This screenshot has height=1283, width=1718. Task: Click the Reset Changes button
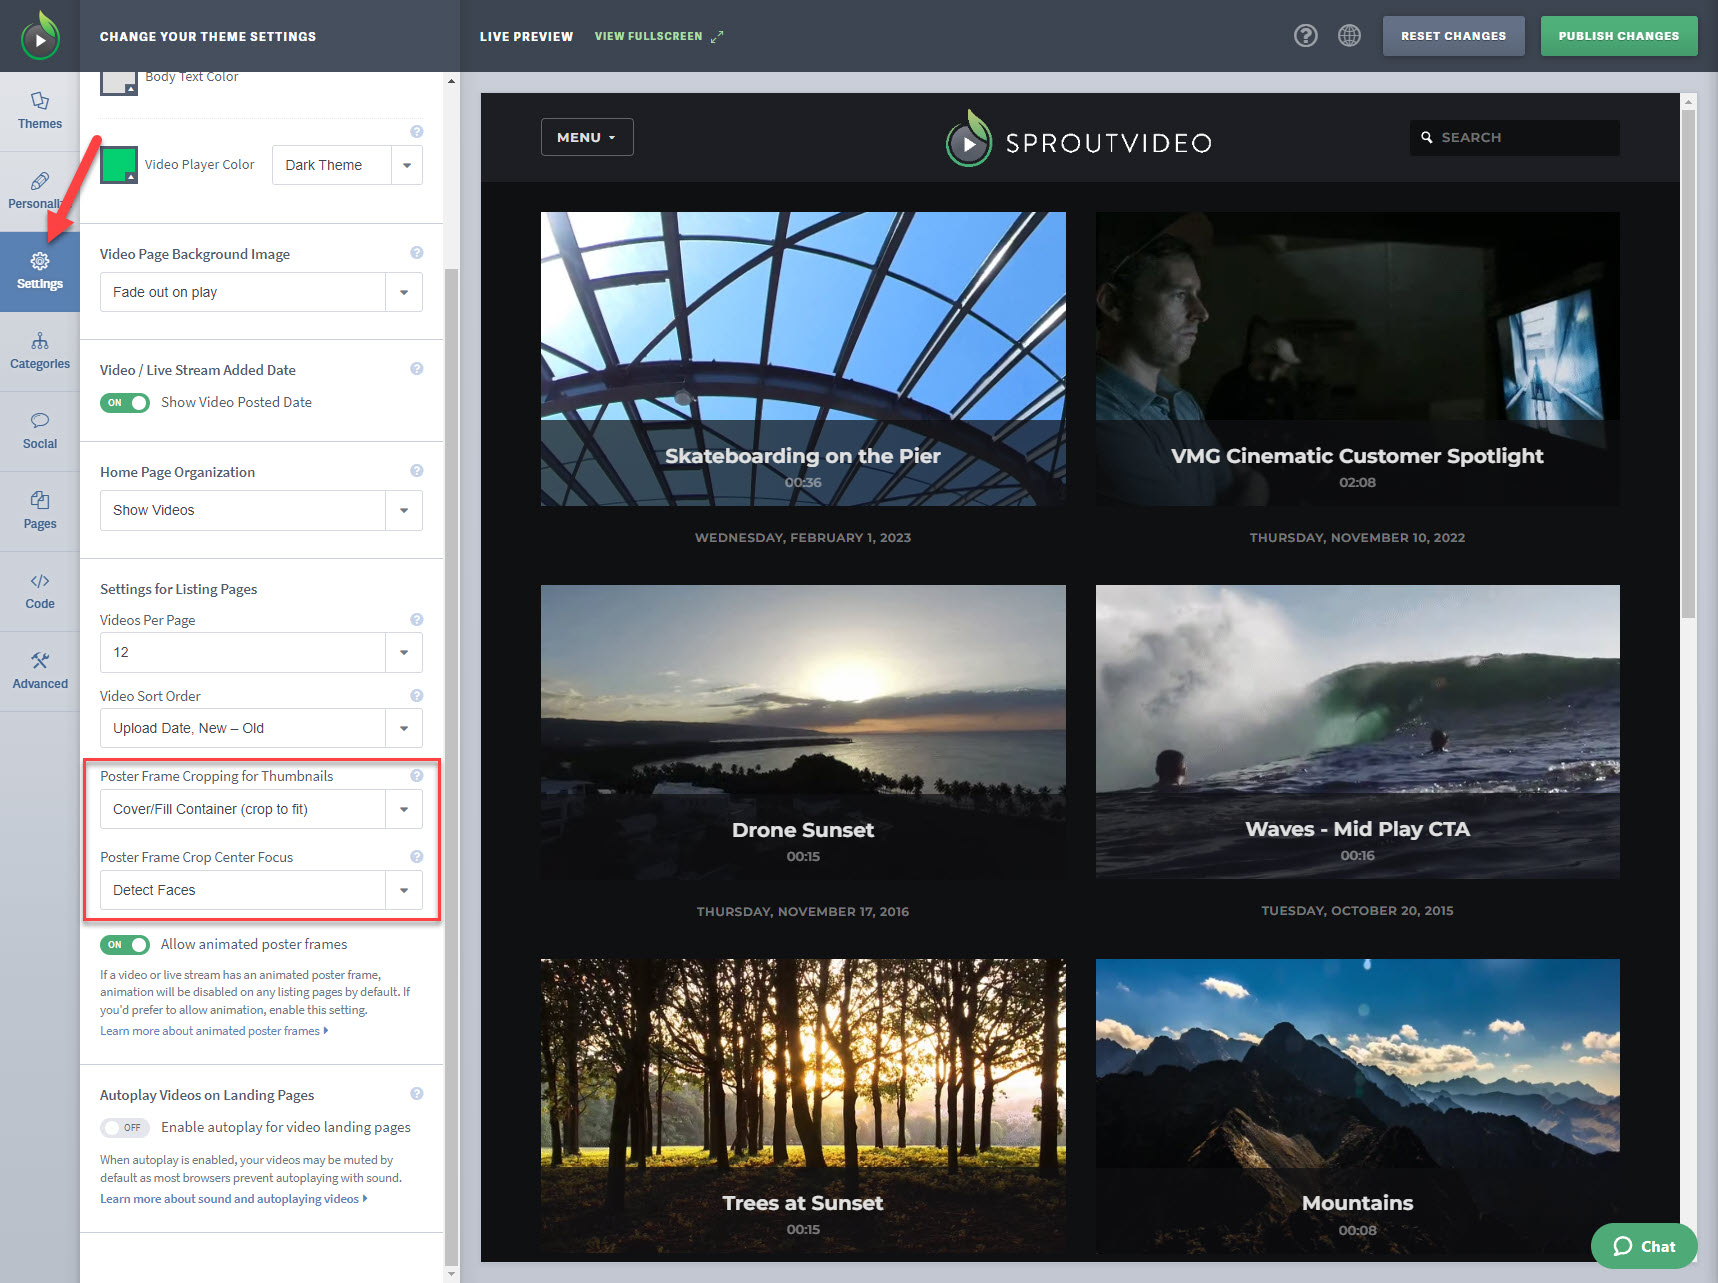point(1453,36)
